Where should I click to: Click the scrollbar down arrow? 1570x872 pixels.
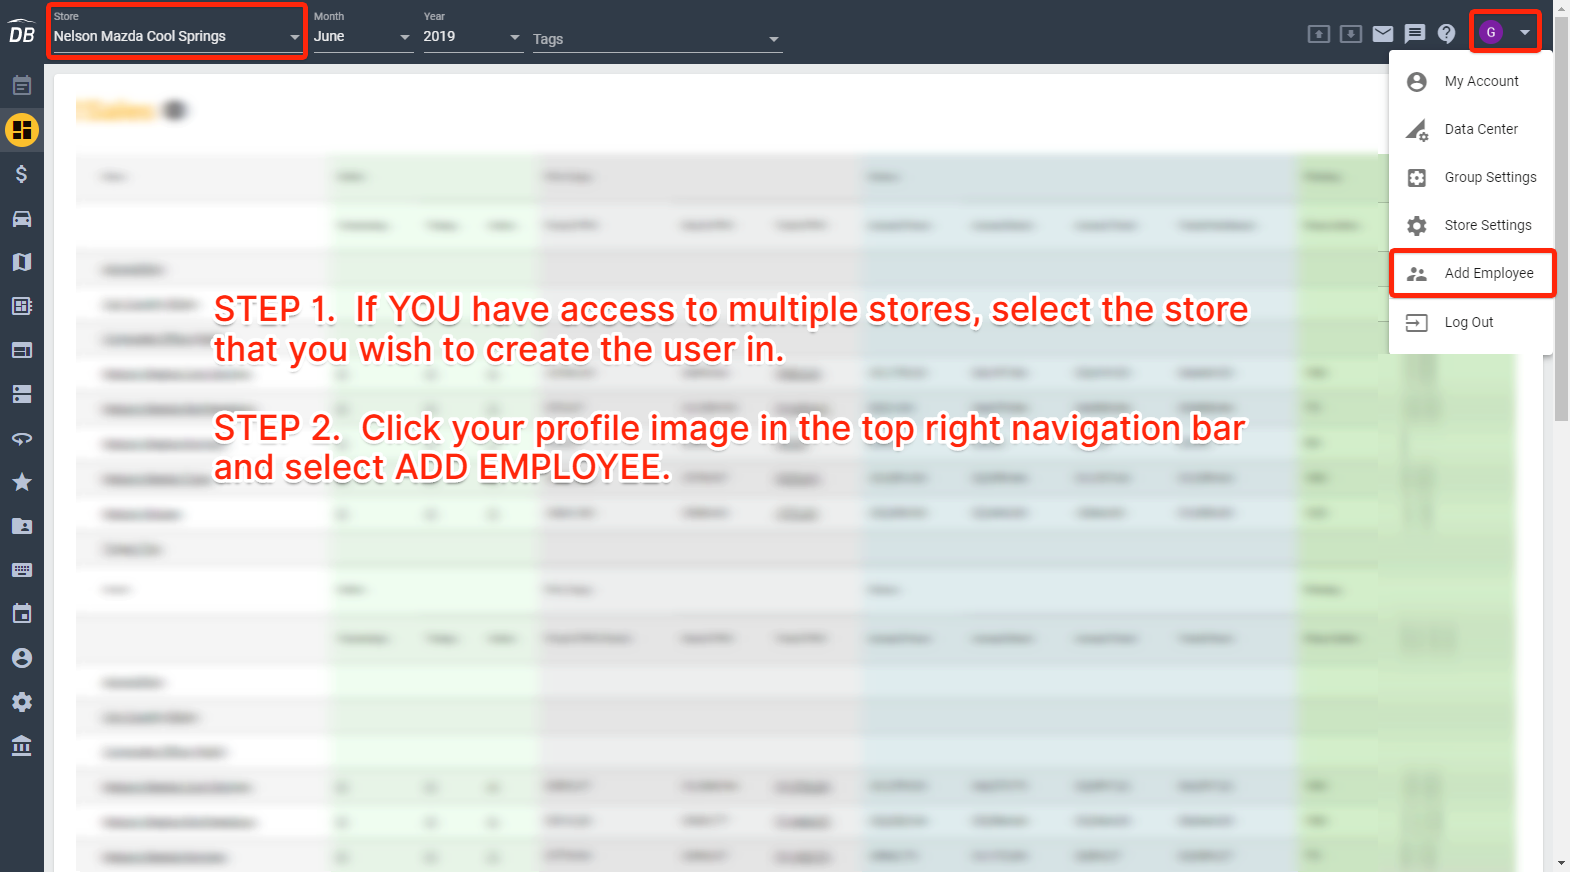[1562, 863]
